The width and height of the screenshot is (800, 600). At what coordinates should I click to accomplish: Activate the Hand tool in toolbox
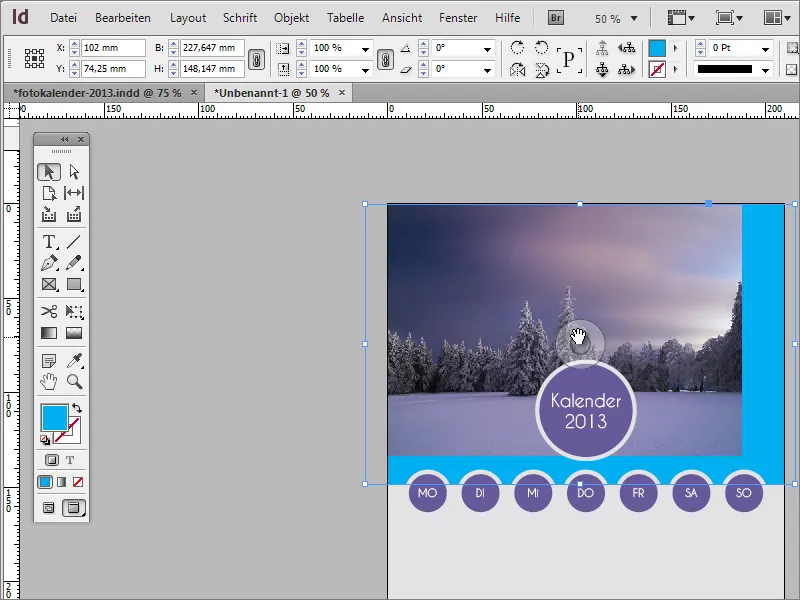click(x=49, y=382)
